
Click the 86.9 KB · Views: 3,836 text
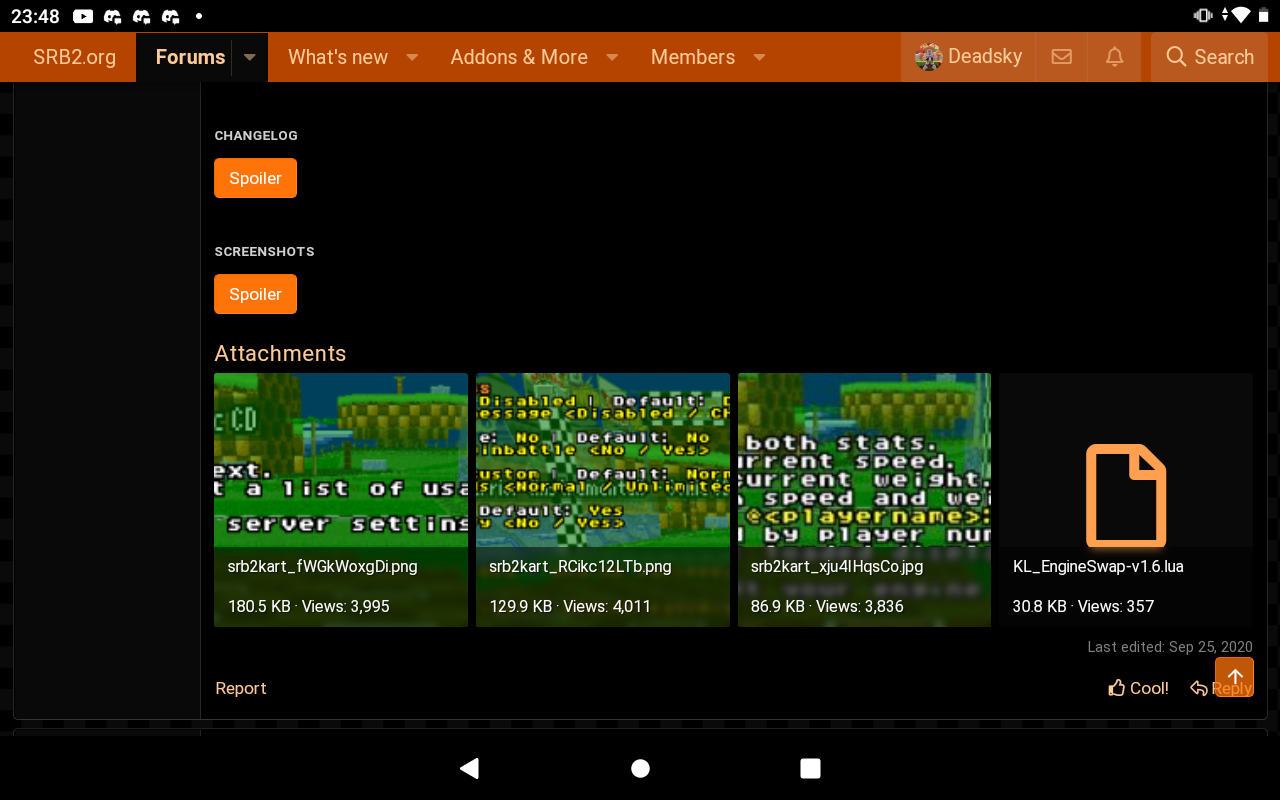[827, 606]
